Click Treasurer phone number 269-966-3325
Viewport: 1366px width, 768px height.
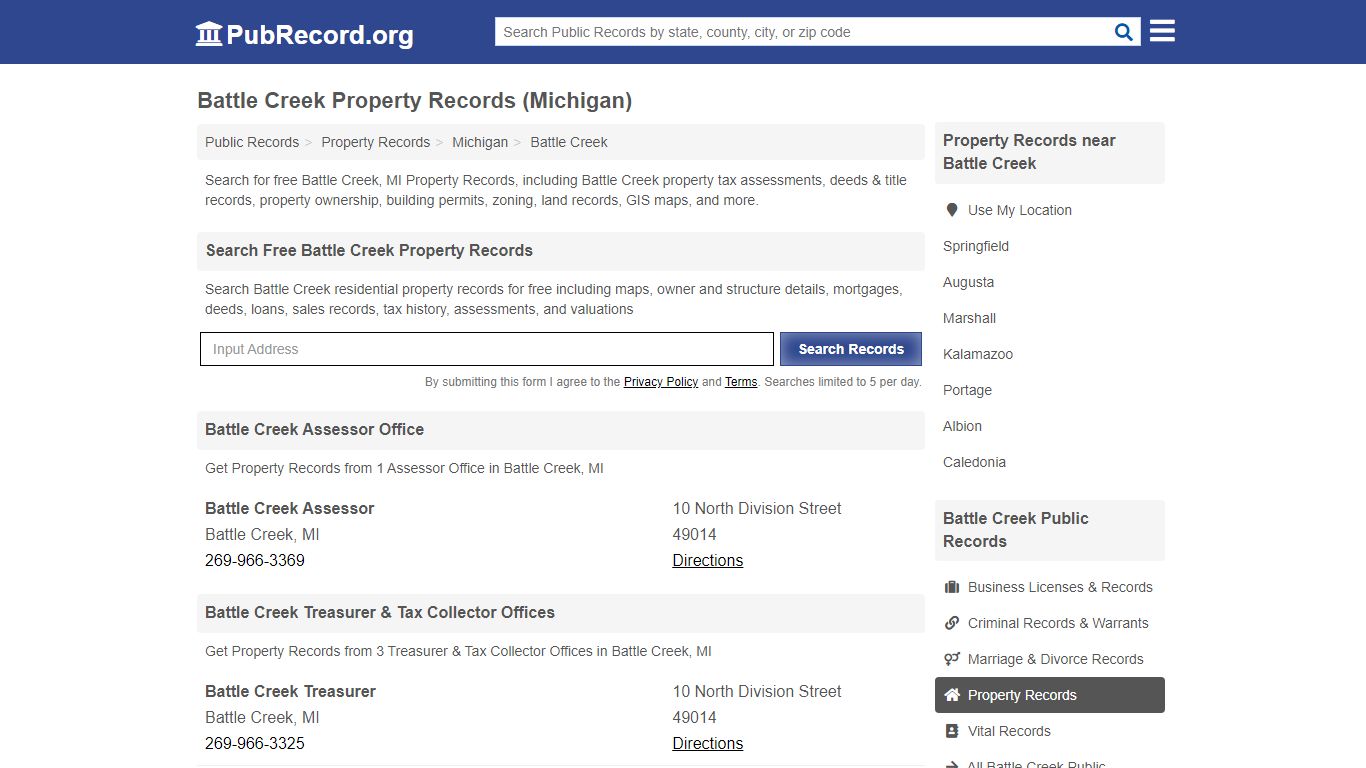255,743
